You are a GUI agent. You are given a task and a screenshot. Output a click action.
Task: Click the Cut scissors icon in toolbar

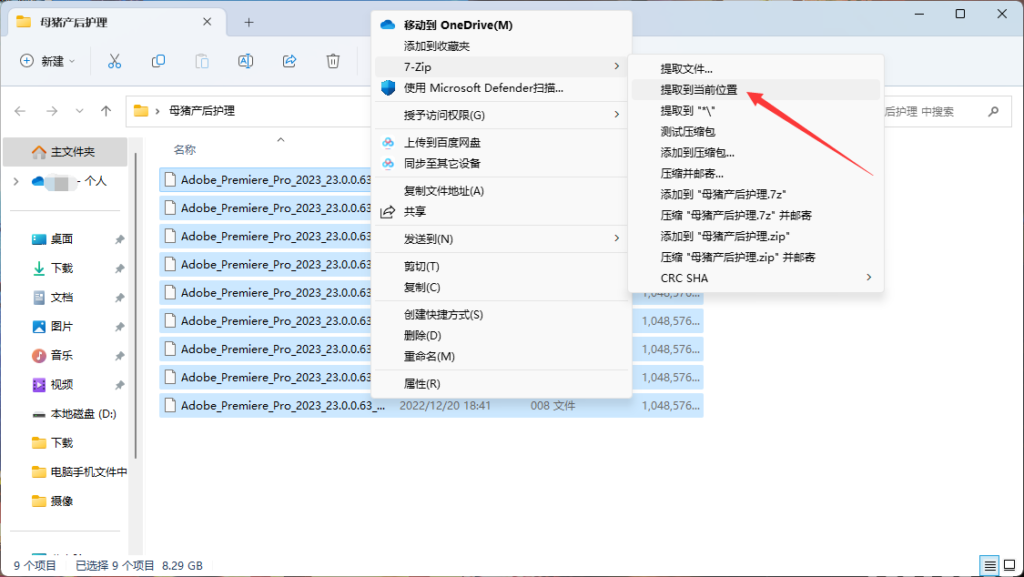pyautogui.click(x=114, y=61)
